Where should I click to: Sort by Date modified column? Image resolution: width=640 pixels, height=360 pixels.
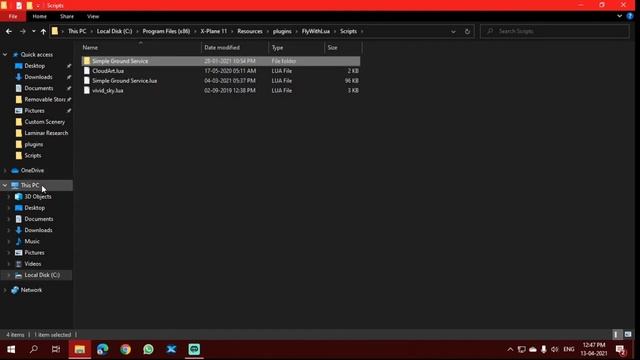(x=235, y=48)
